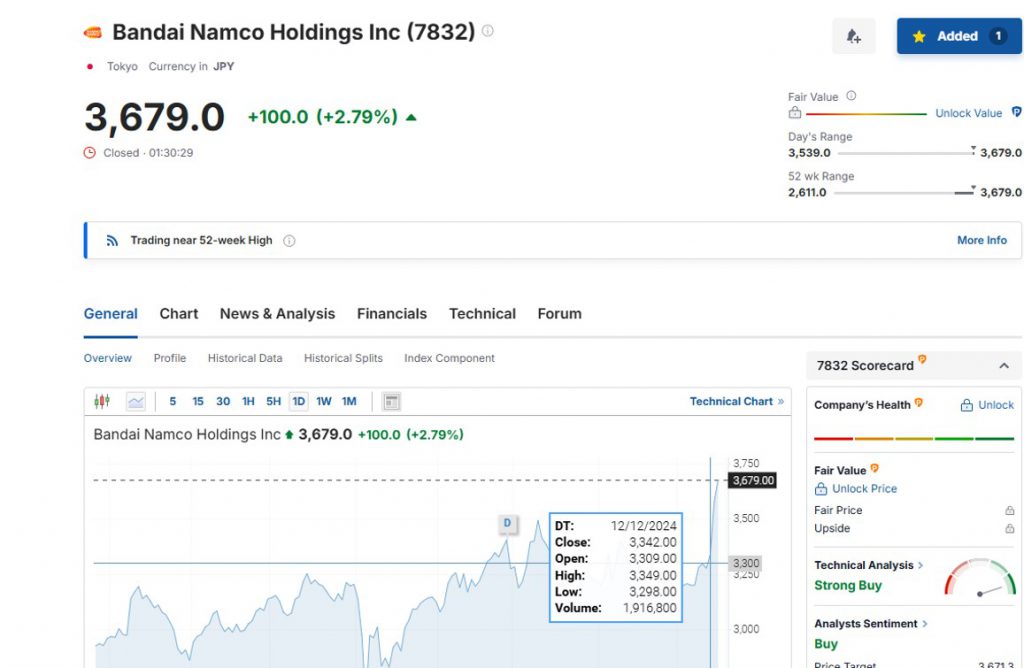
Task: Click the lock icon next to Upside
Action: 1009,528
